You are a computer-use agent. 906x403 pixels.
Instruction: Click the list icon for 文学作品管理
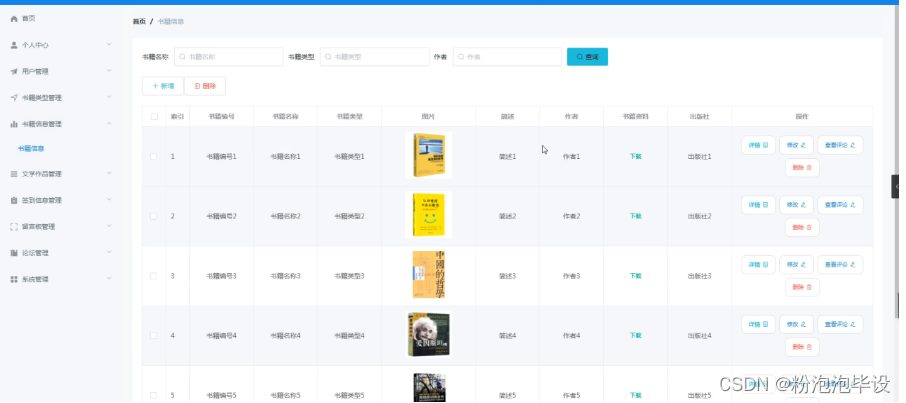pos(14,174)
